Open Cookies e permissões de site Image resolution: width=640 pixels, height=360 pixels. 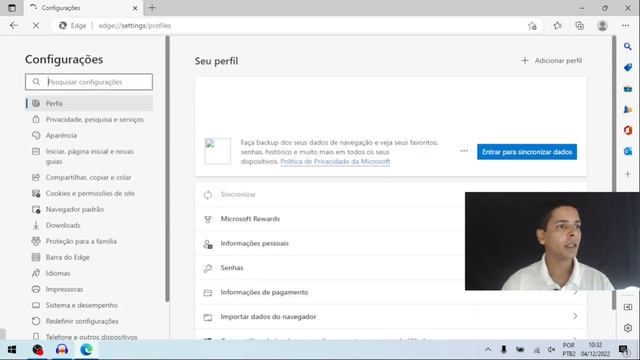(x=89, y=193)
